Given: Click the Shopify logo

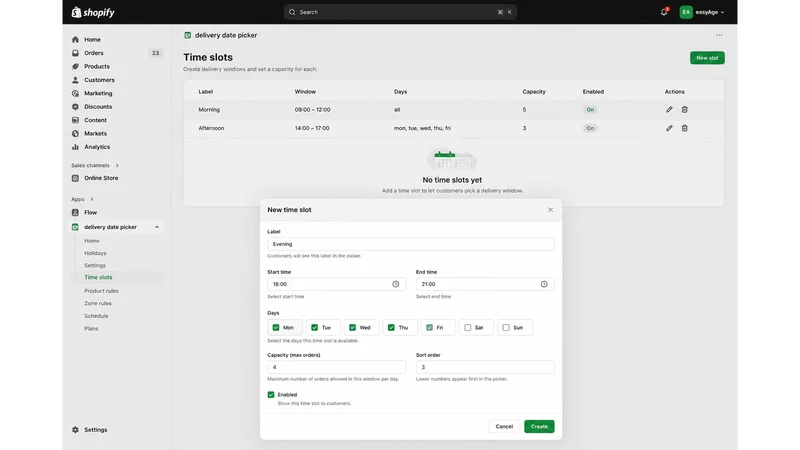Looking at the screenshot, I should pyautogui.click(x=93, y=12).
